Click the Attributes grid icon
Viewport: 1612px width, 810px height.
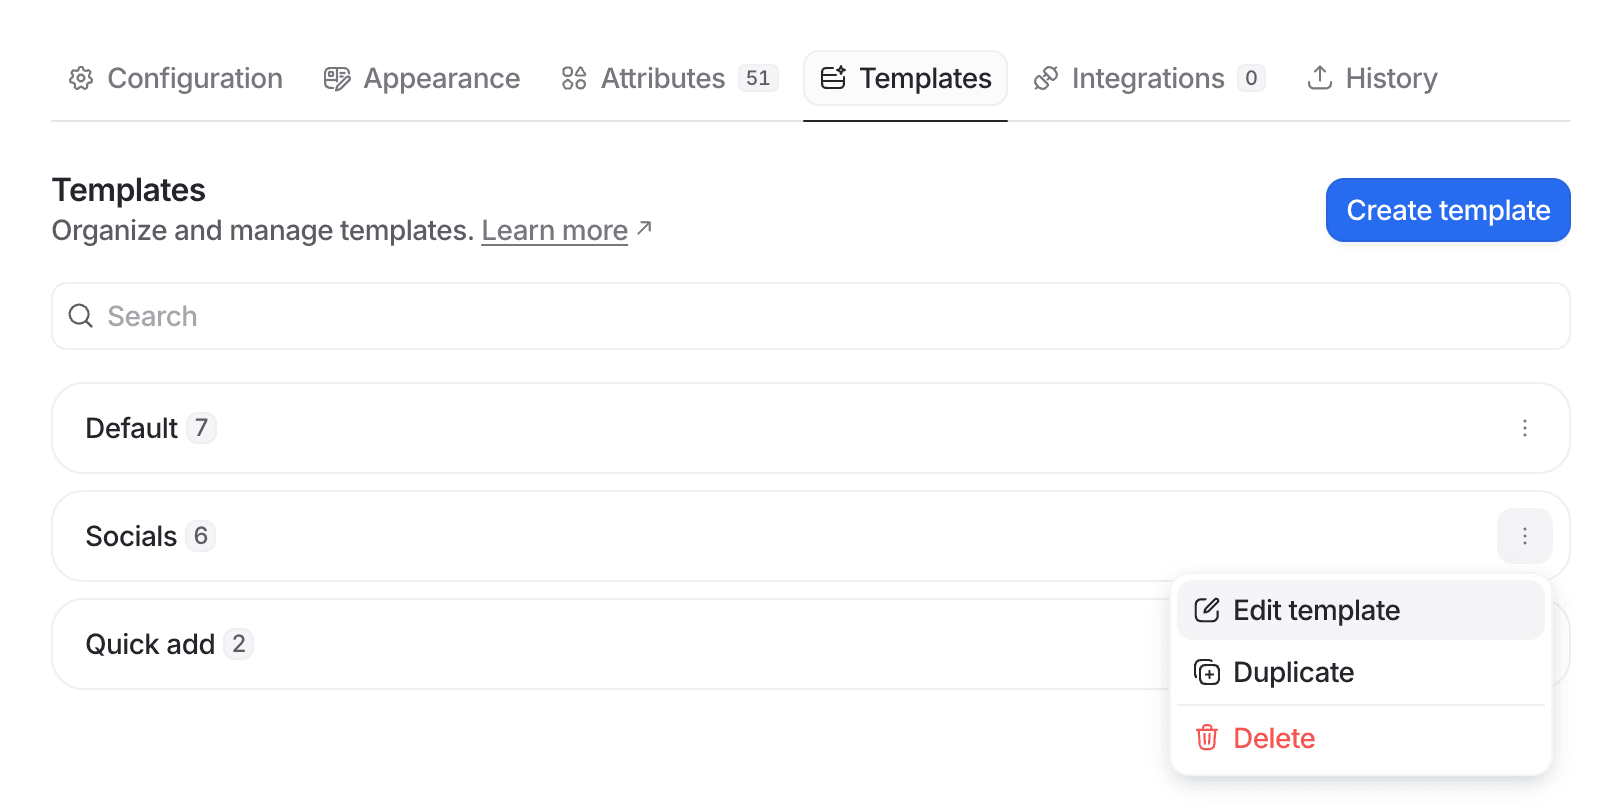(574, 78)
